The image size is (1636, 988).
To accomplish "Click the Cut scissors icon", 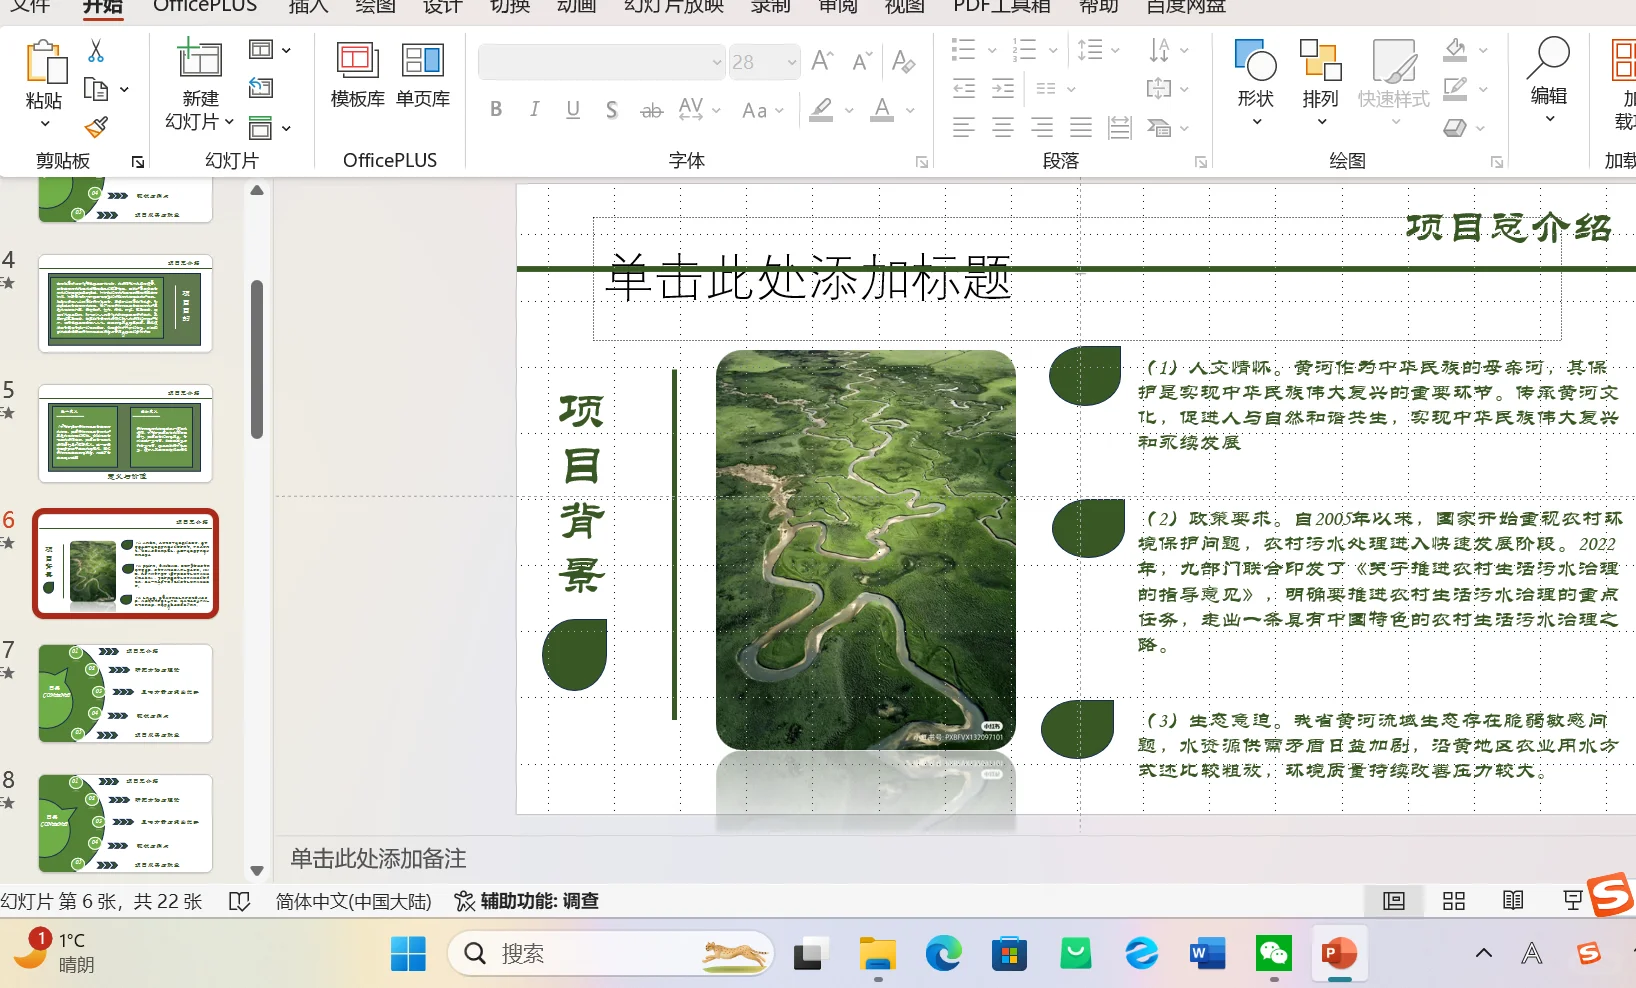I will click(96, 50).
